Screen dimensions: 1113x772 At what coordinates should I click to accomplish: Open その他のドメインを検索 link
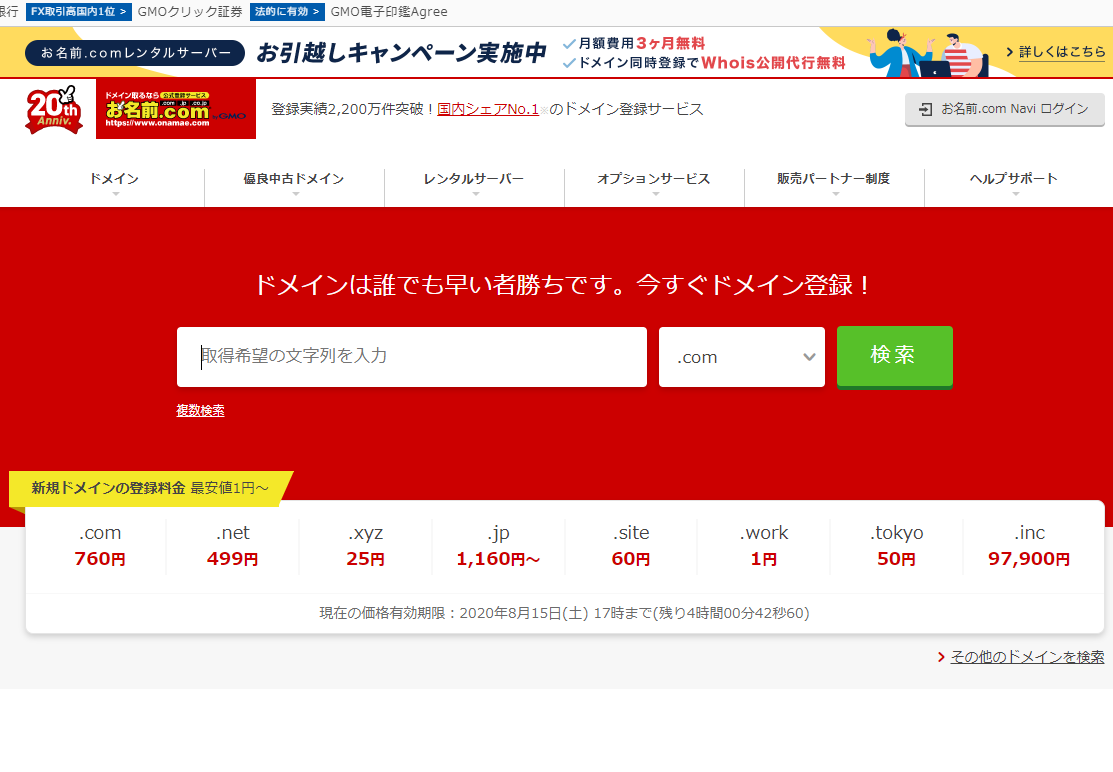[1027, 657]
